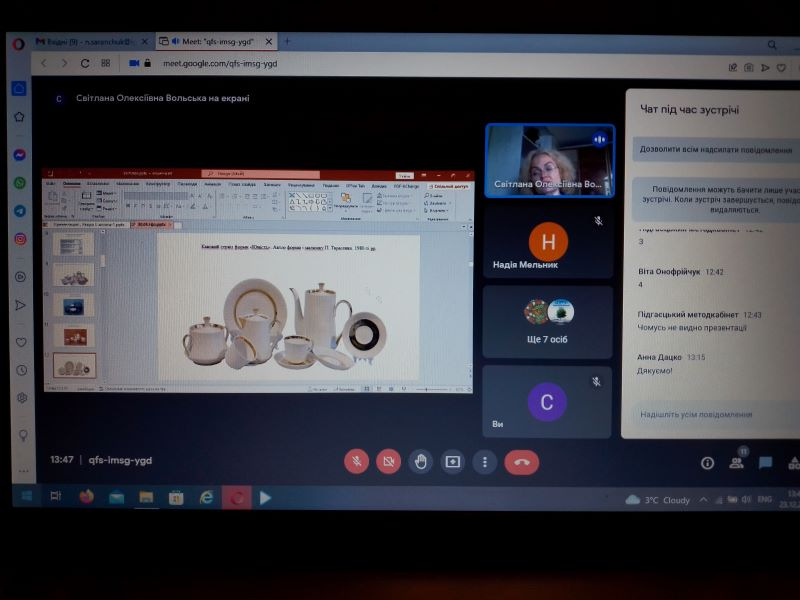Turn on camera in Meet controls
800x600 pixels.
coord(388,462)
